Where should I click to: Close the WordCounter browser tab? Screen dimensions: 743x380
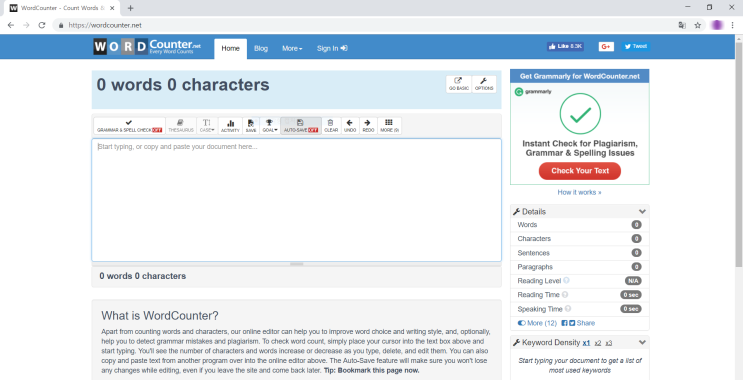[x=112, y=8]
